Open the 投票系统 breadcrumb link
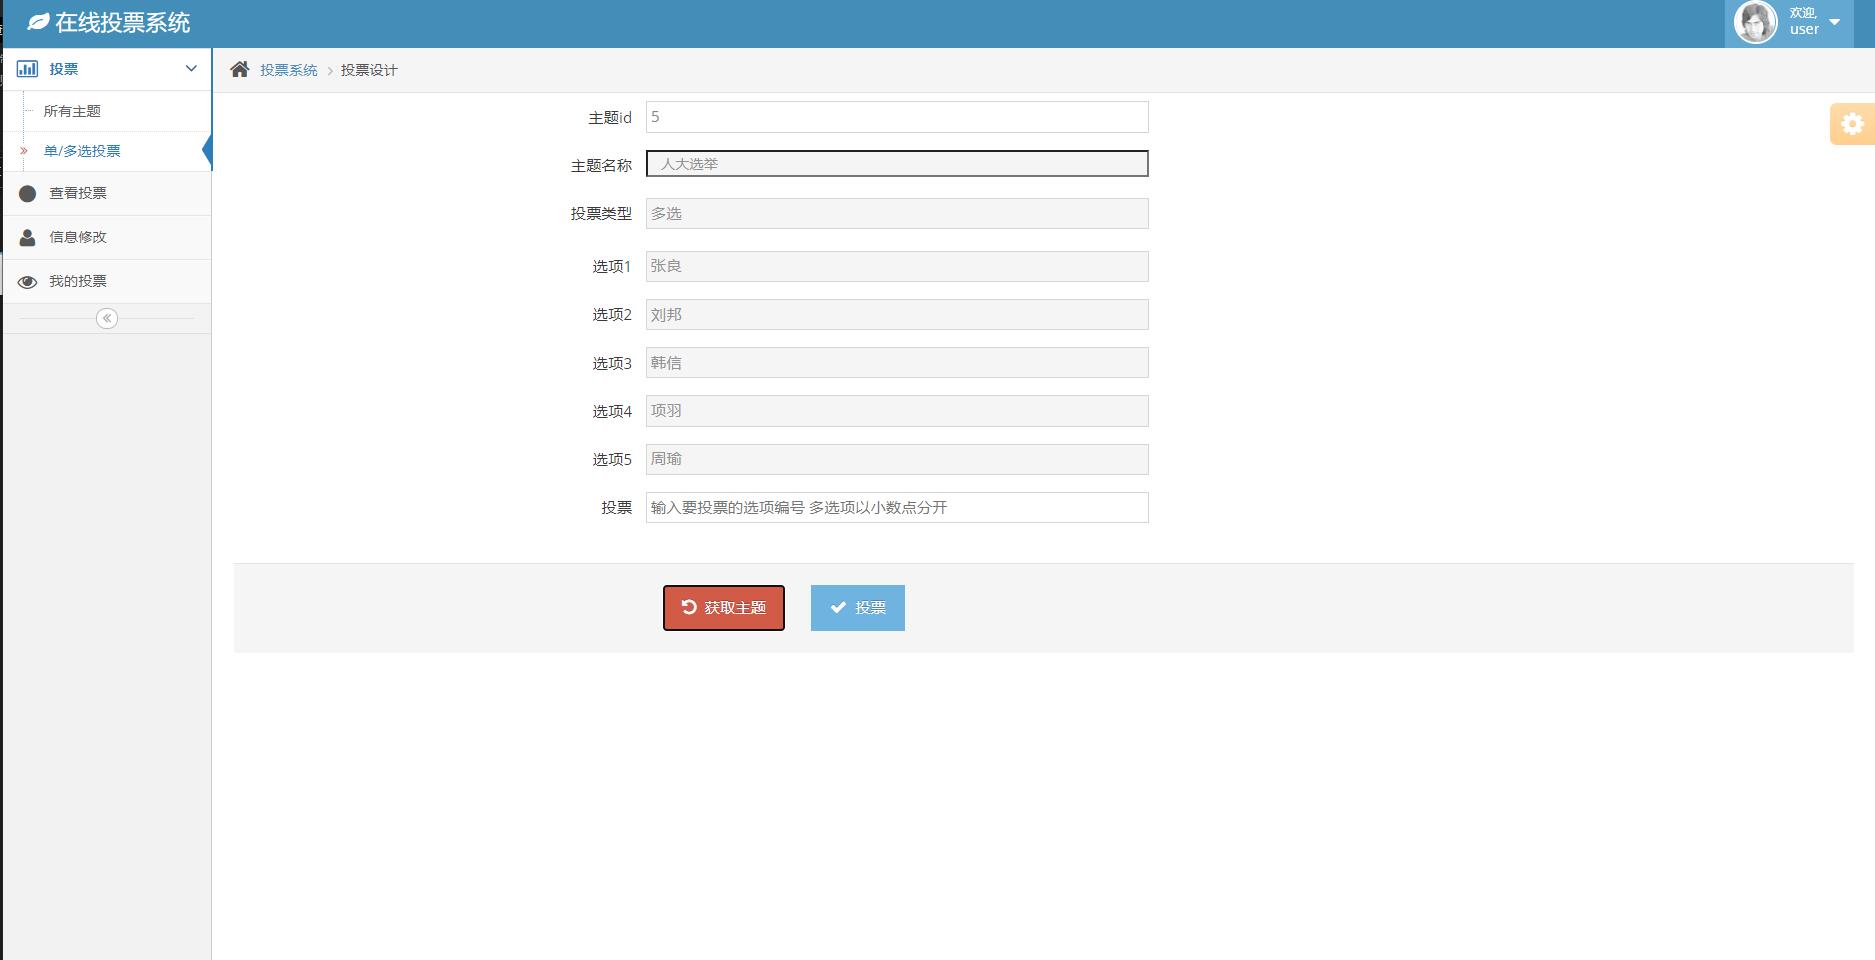This screenshot has width=1875, height=960. (288, 70)
